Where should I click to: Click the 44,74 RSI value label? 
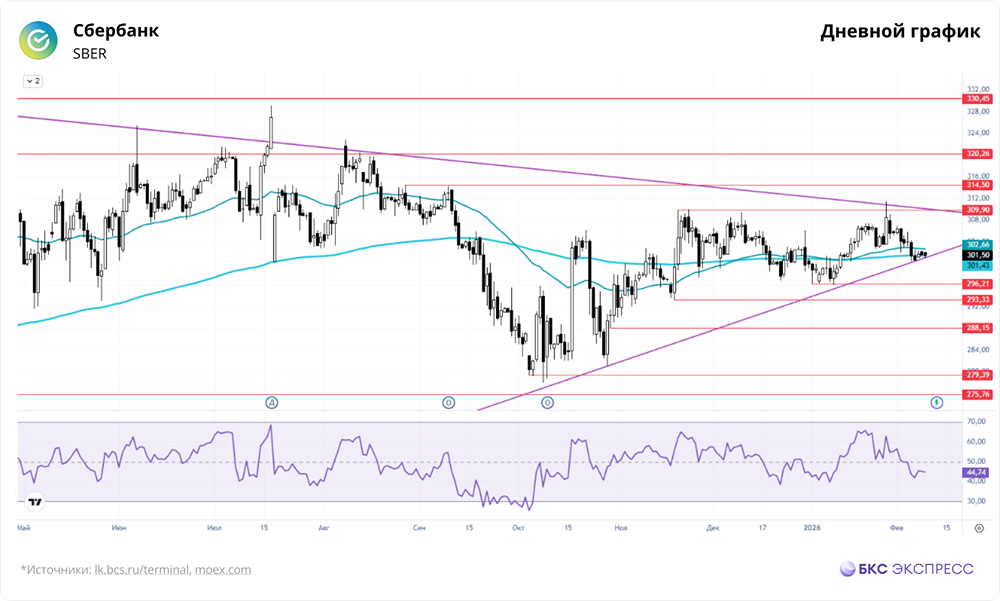(x=976, y=473)
